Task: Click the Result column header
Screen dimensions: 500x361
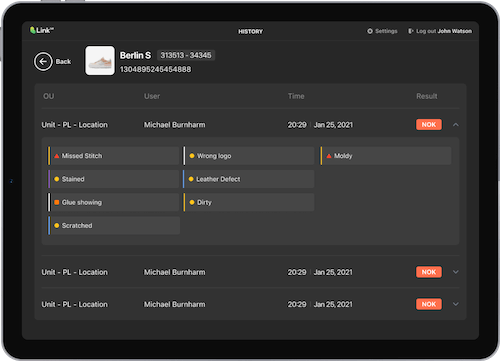Action: 427,96
